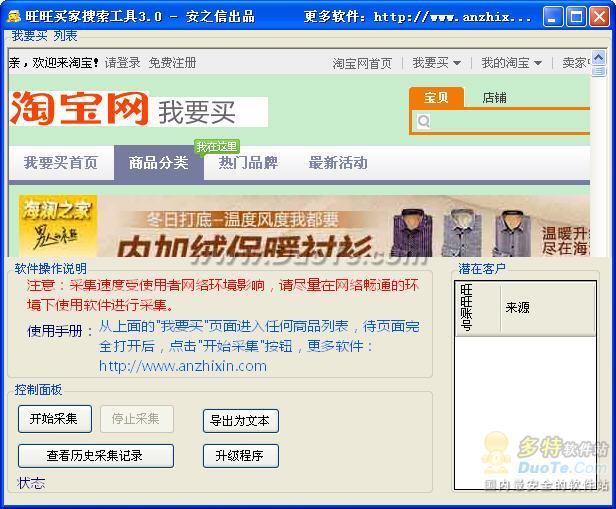
Task: Open the 淘宝网首页 link
Action: pos(362,63)
